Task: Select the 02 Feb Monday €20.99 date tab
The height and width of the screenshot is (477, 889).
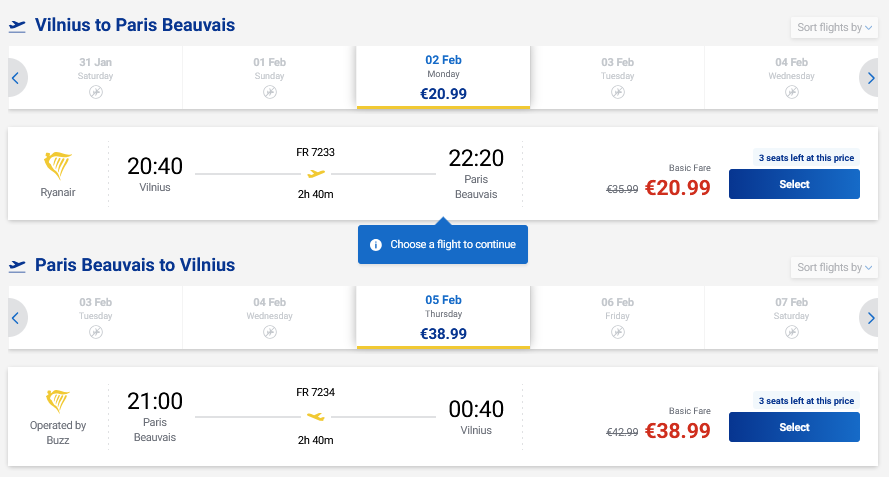Action: (x=443, y=77)
